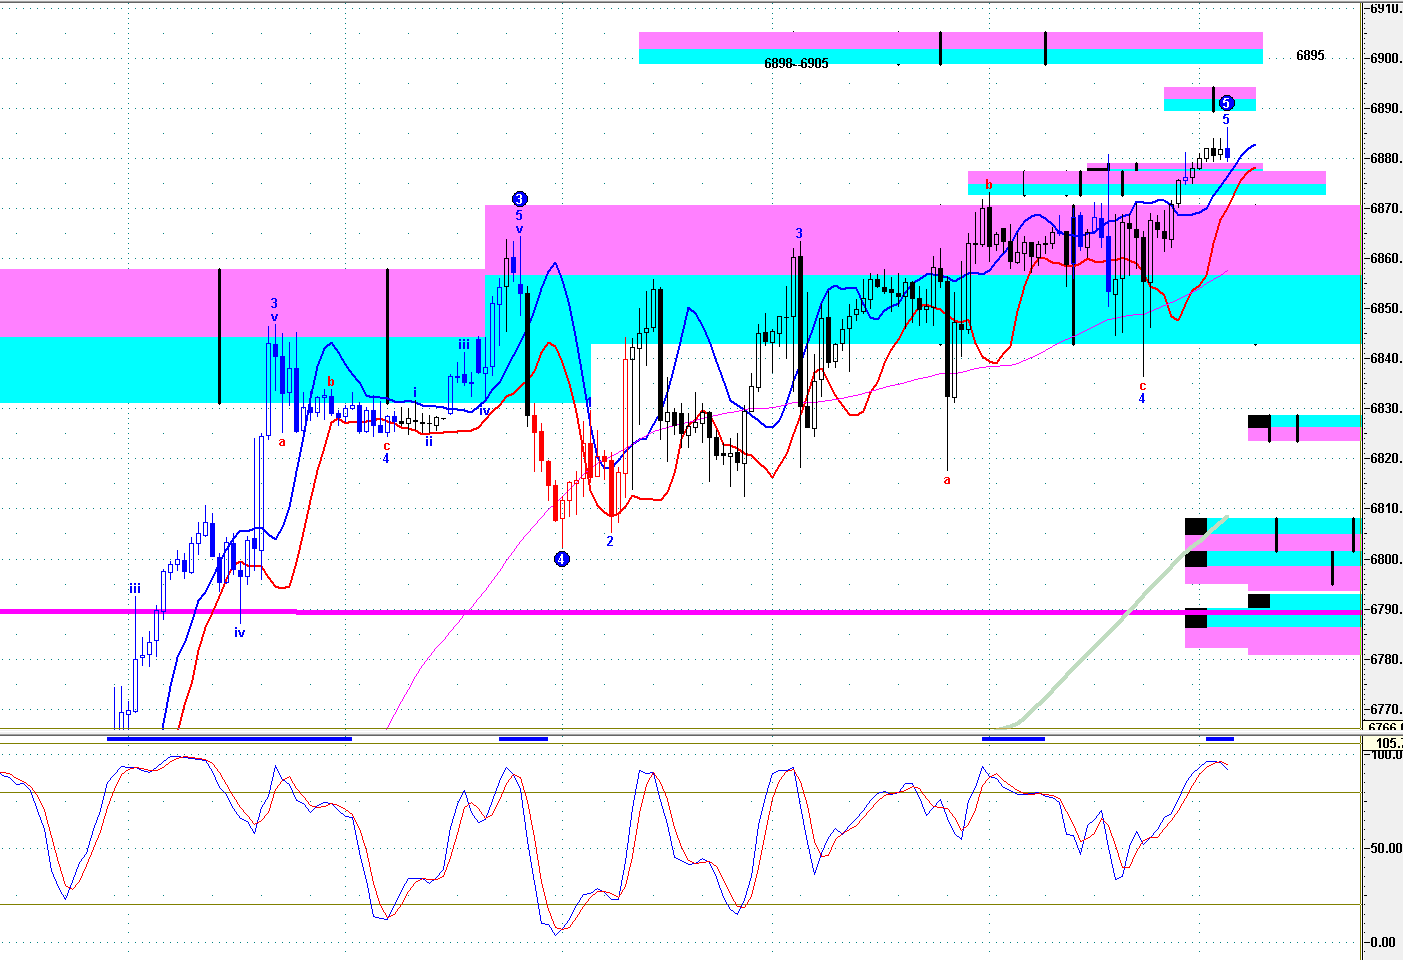
Task: Click the 50.00 oscillator scale label
Action: pyautogui.click(x=1385, y=848)
